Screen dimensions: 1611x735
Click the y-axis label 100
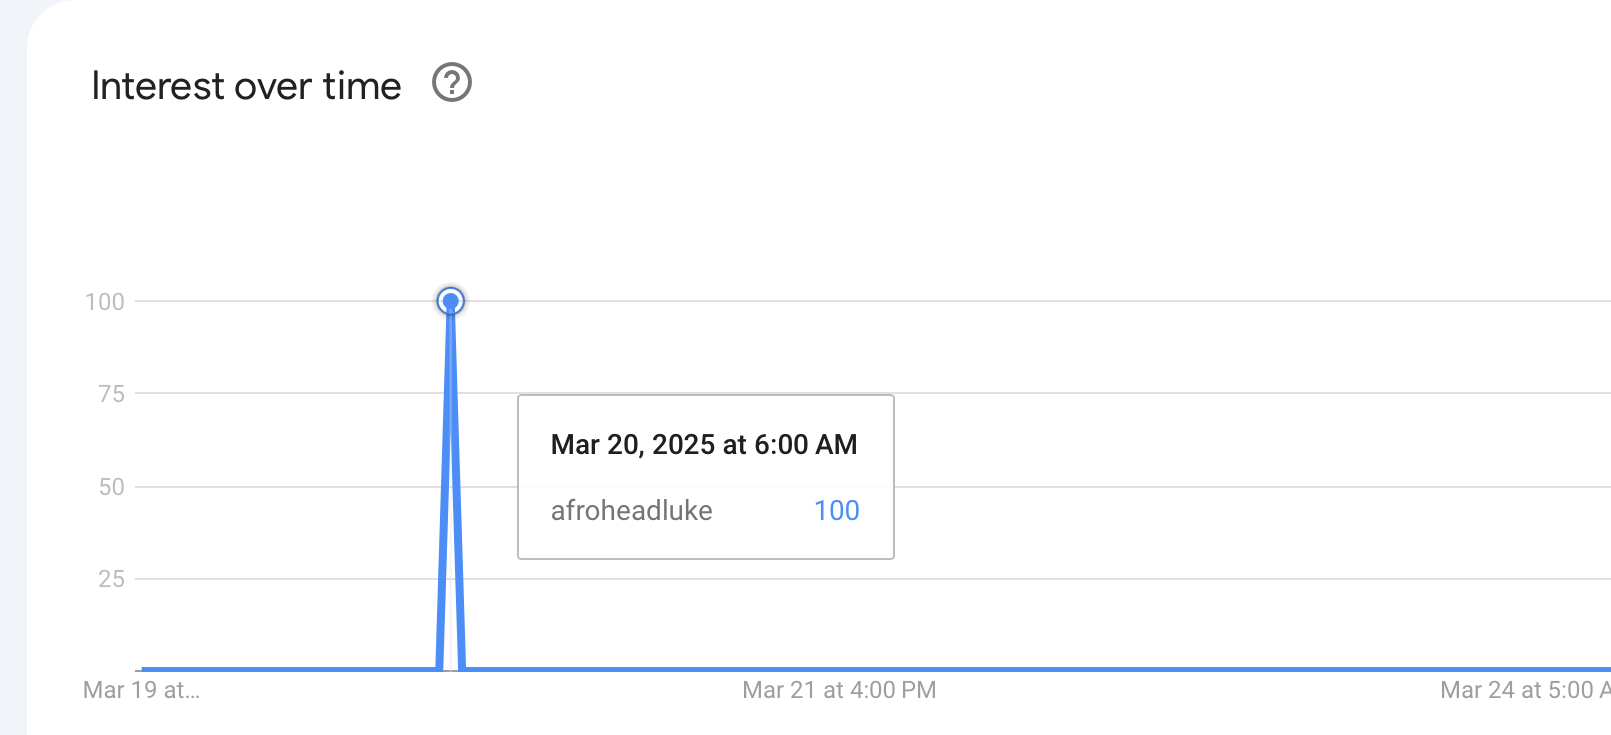(105, 302)
